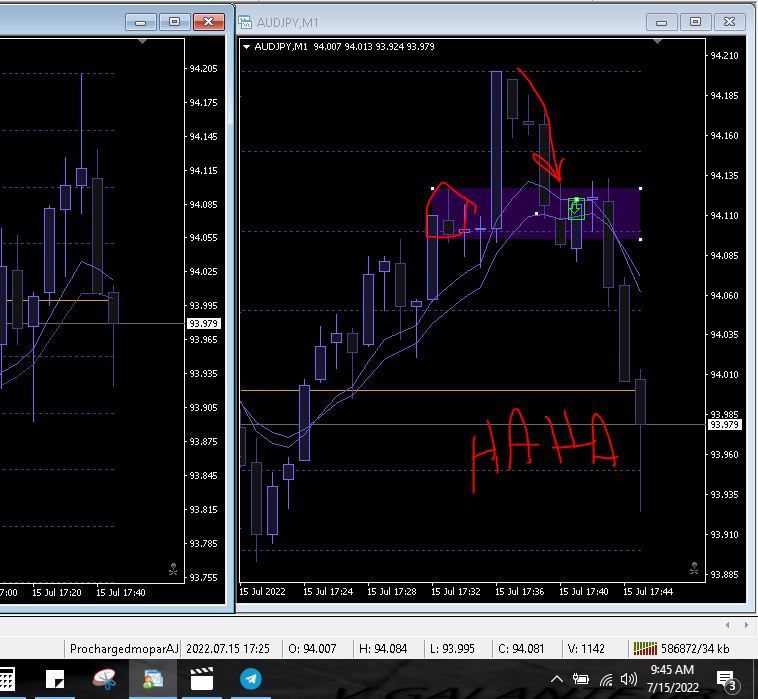The image size is (758, 699).
Task: Click the green sell arrow trade marker
Action: click(x=576, y=208)
